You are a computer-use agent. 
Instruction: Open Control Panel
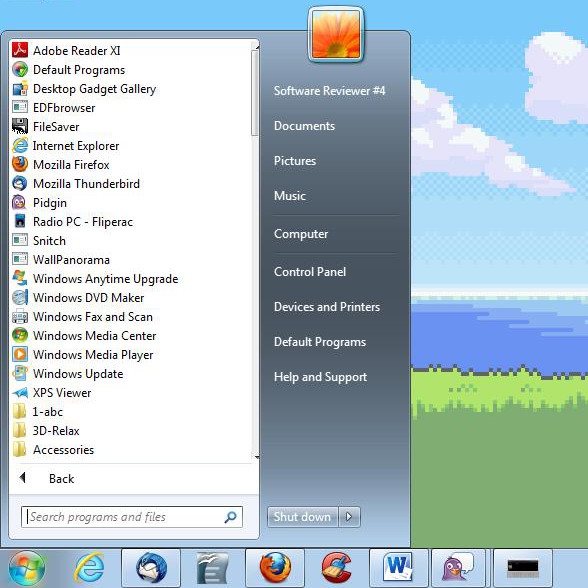point(310,272)
